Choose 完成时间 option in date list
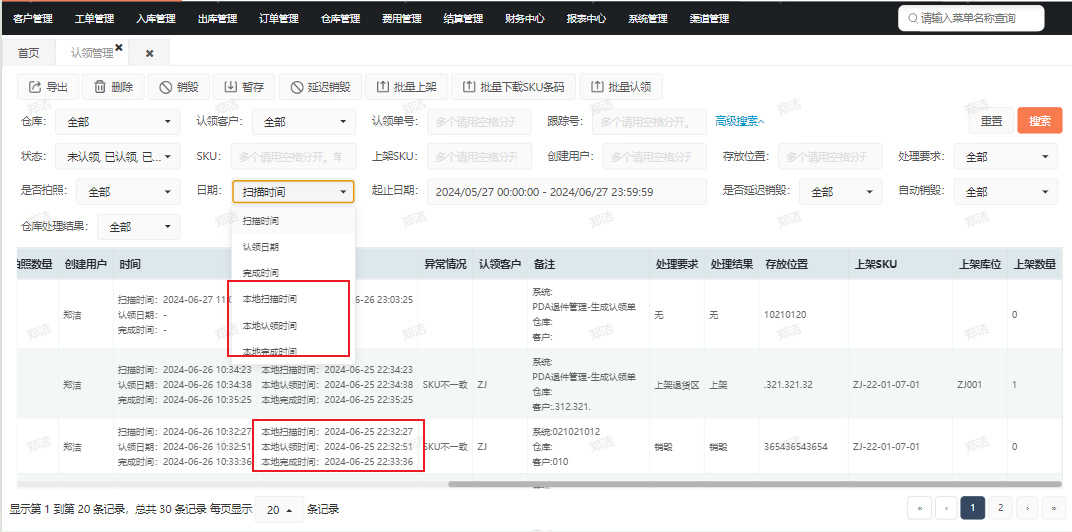The width and height of the screenshot is (1072, 532). (293, 273)
